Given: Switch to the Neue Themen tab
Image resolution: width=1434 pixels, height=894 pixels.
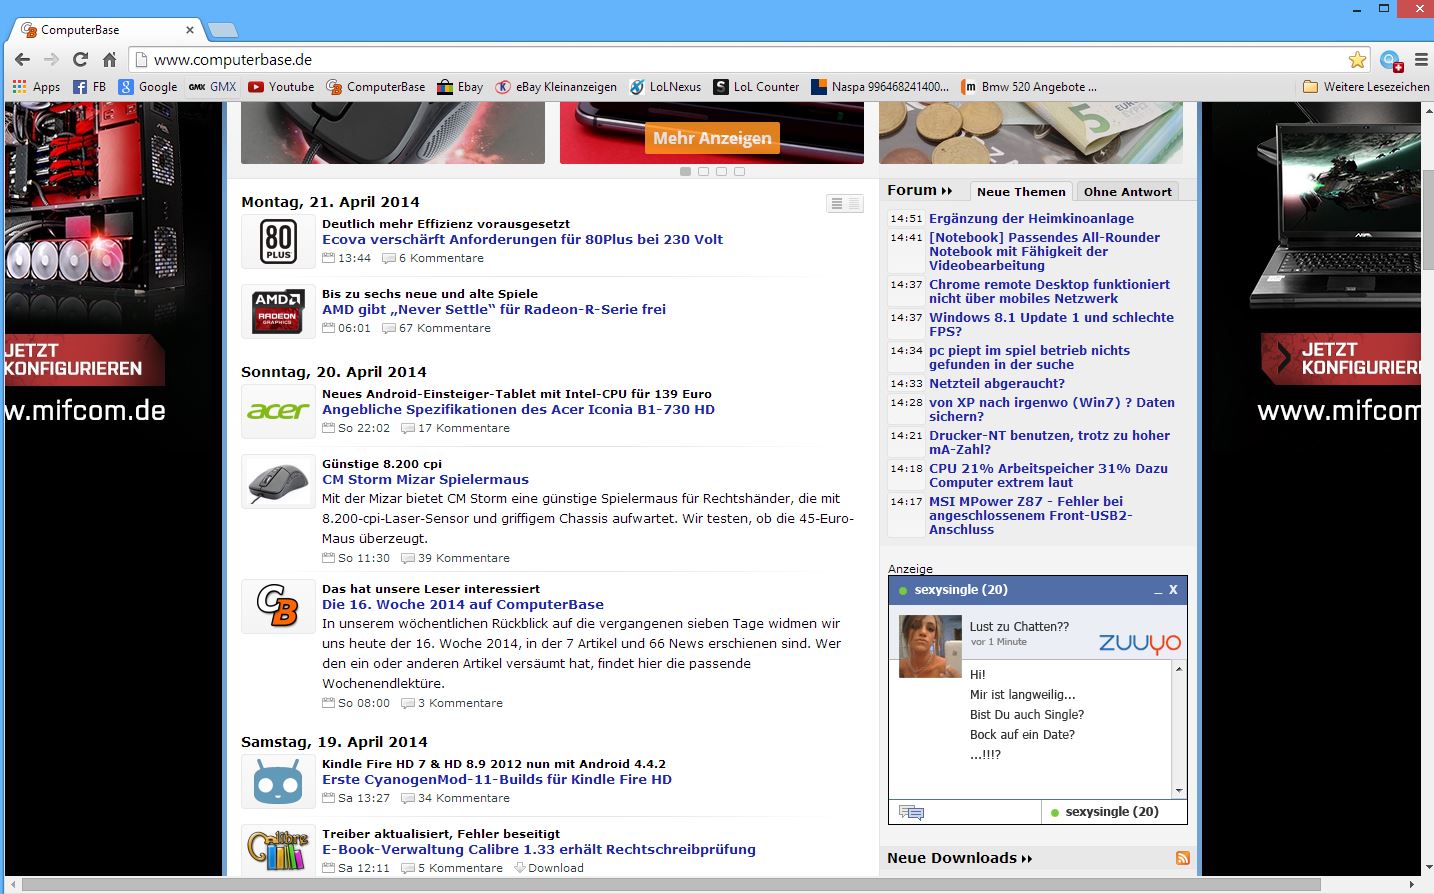Looking at the screenshot, I should coord(1021,192).
